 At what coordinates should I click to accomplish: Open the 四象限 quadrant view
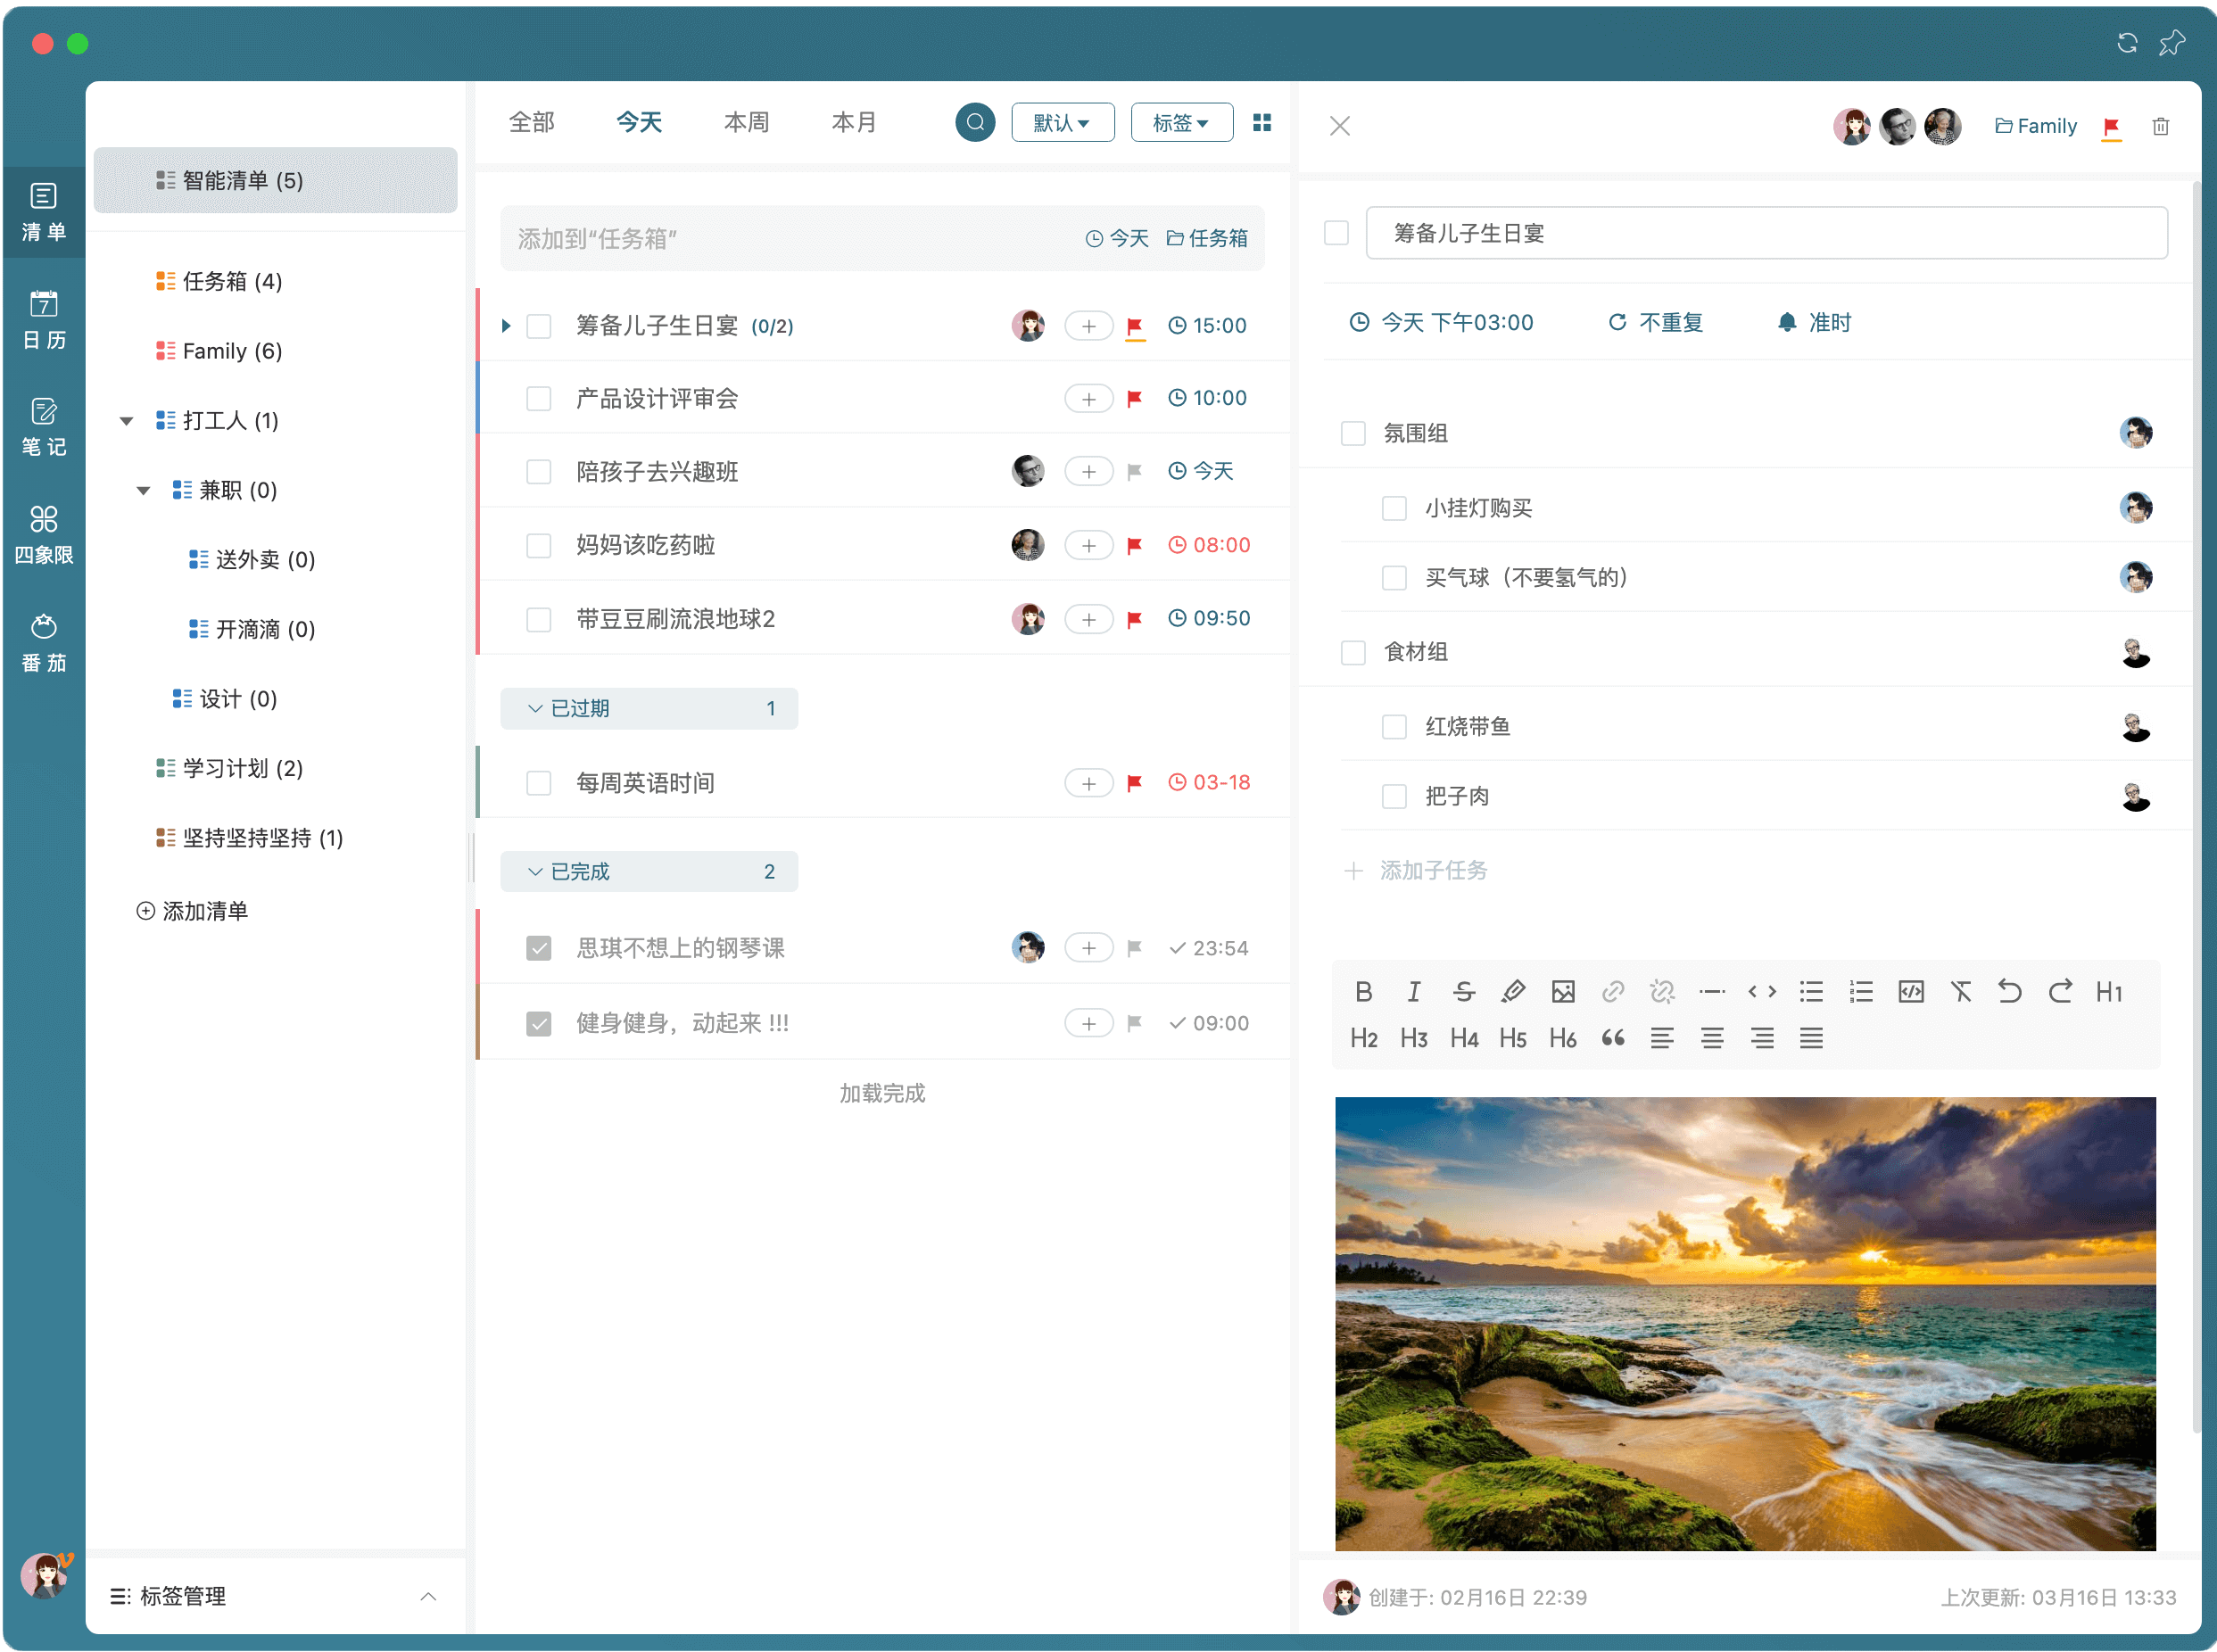pos(44,535)
